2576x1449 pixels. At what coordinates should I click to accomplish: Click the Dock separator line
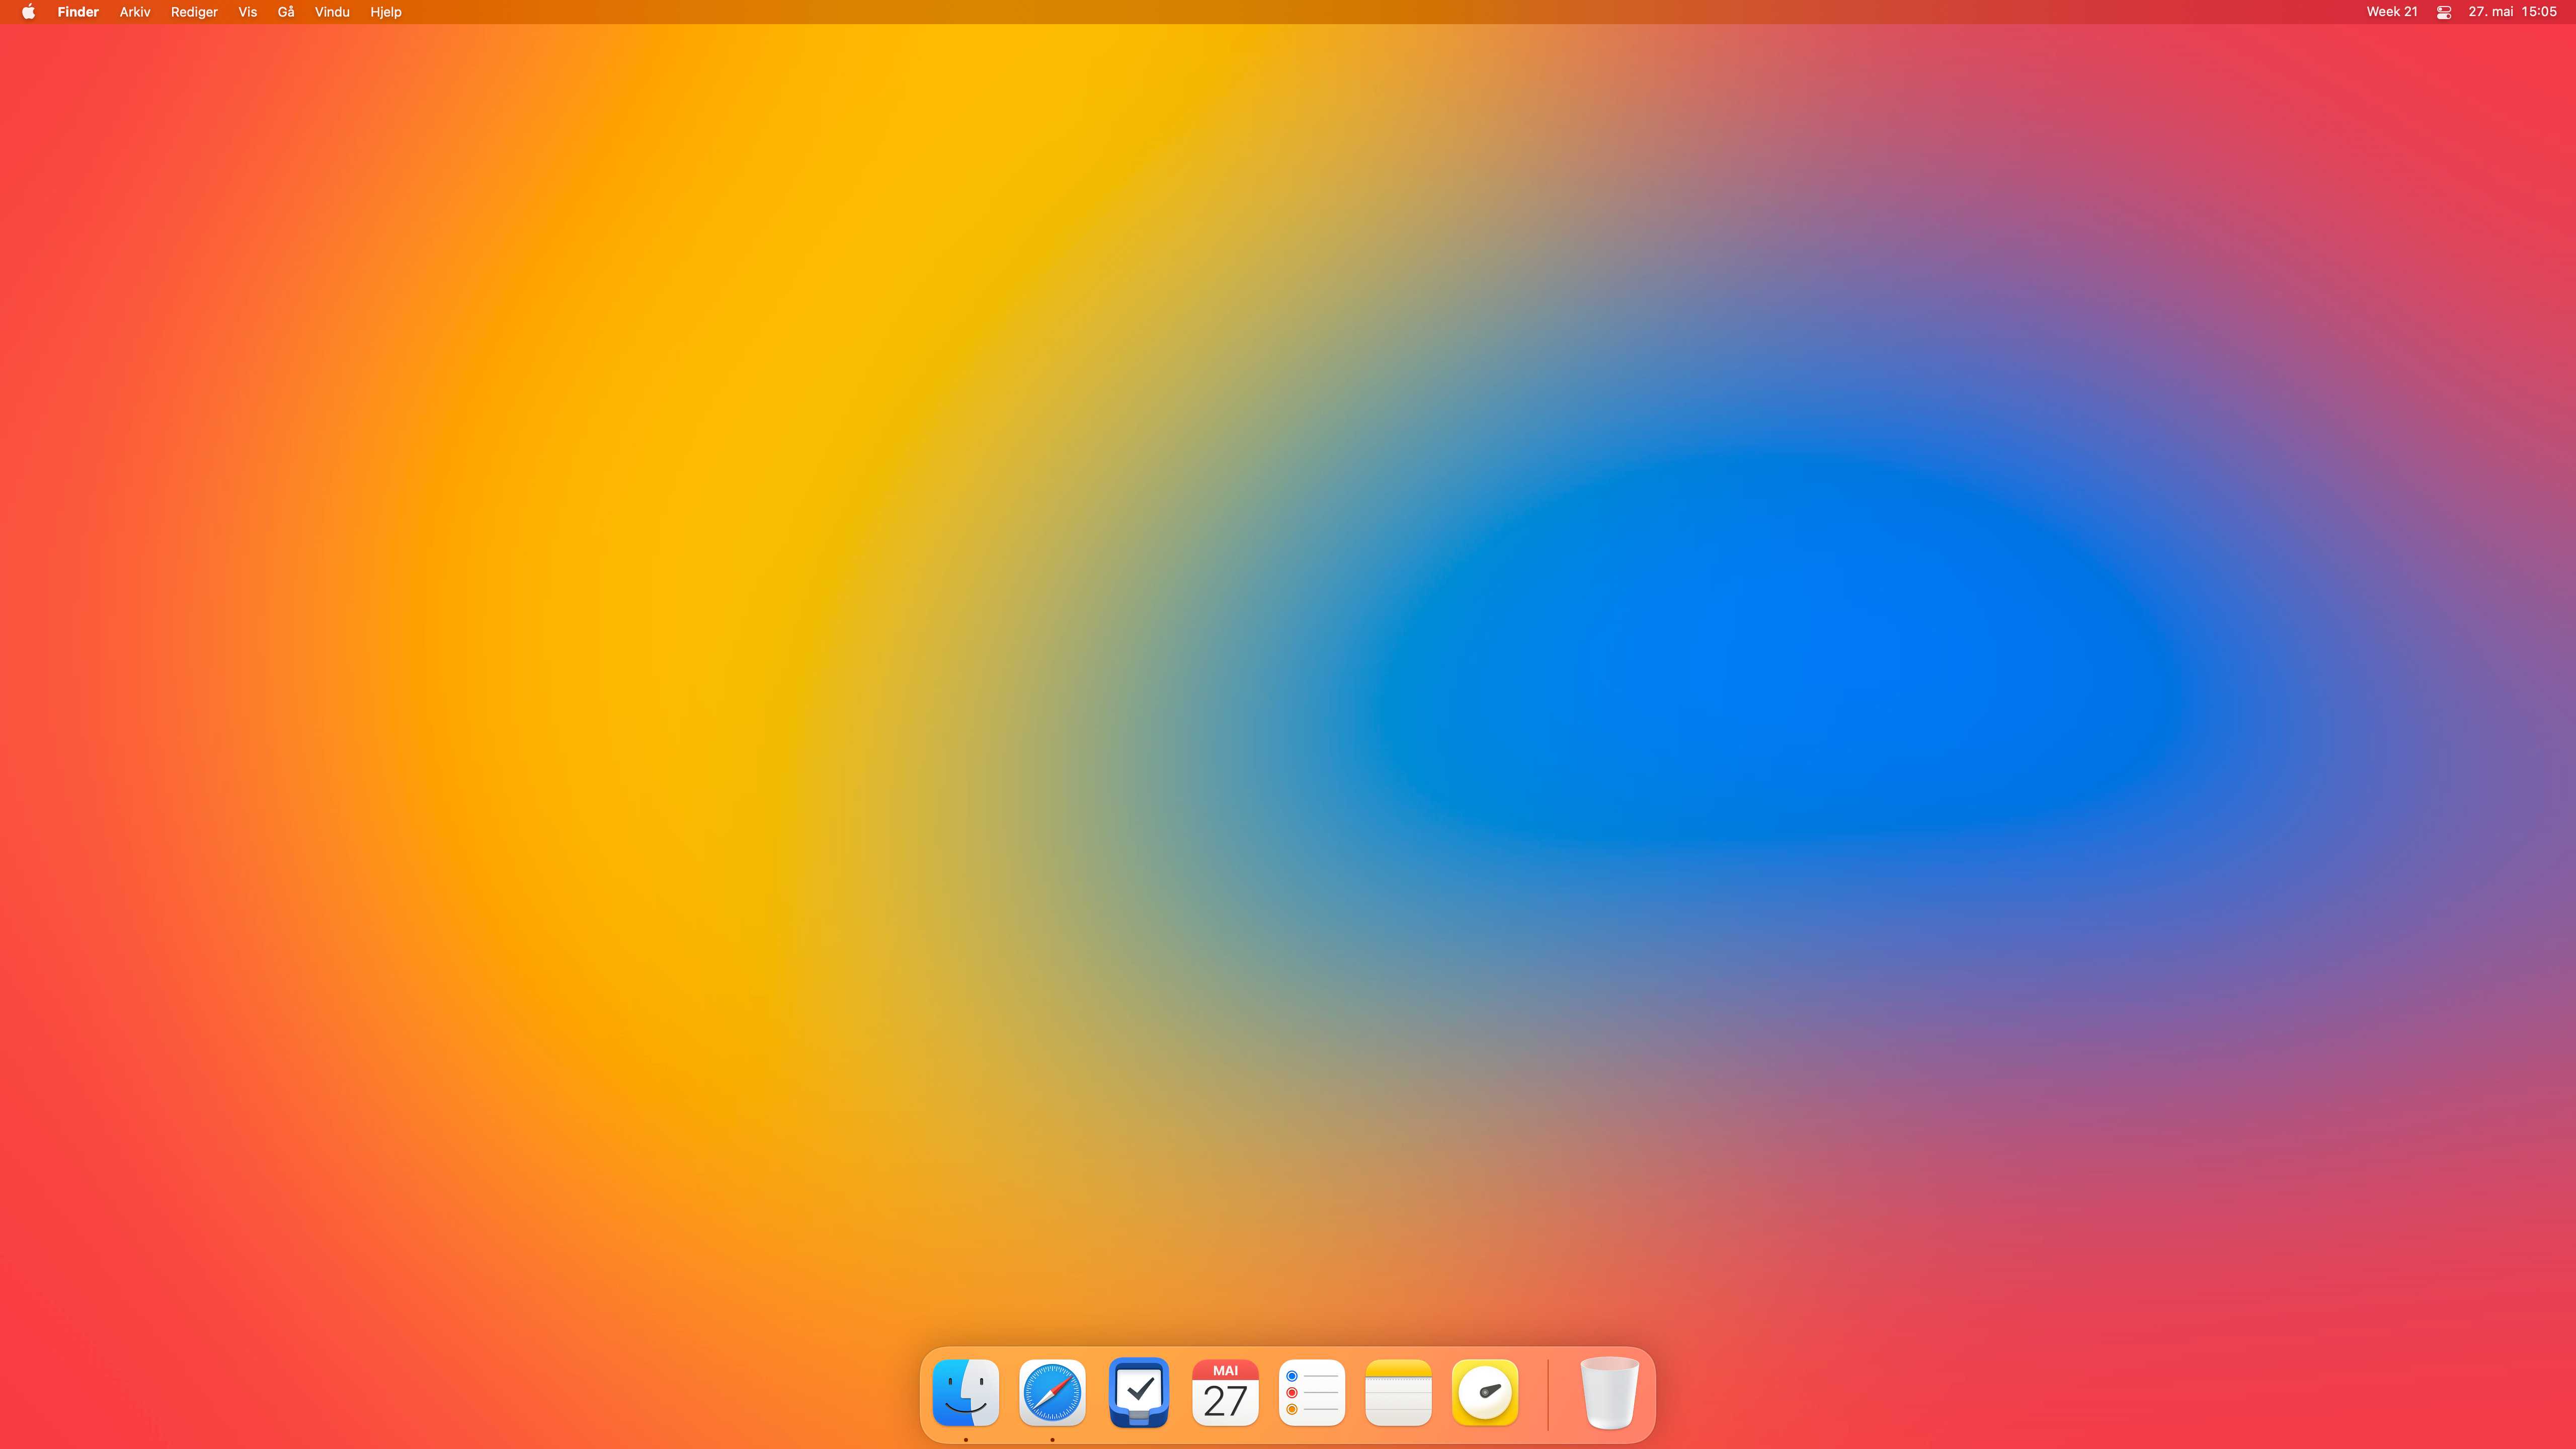point(1547,1394)
